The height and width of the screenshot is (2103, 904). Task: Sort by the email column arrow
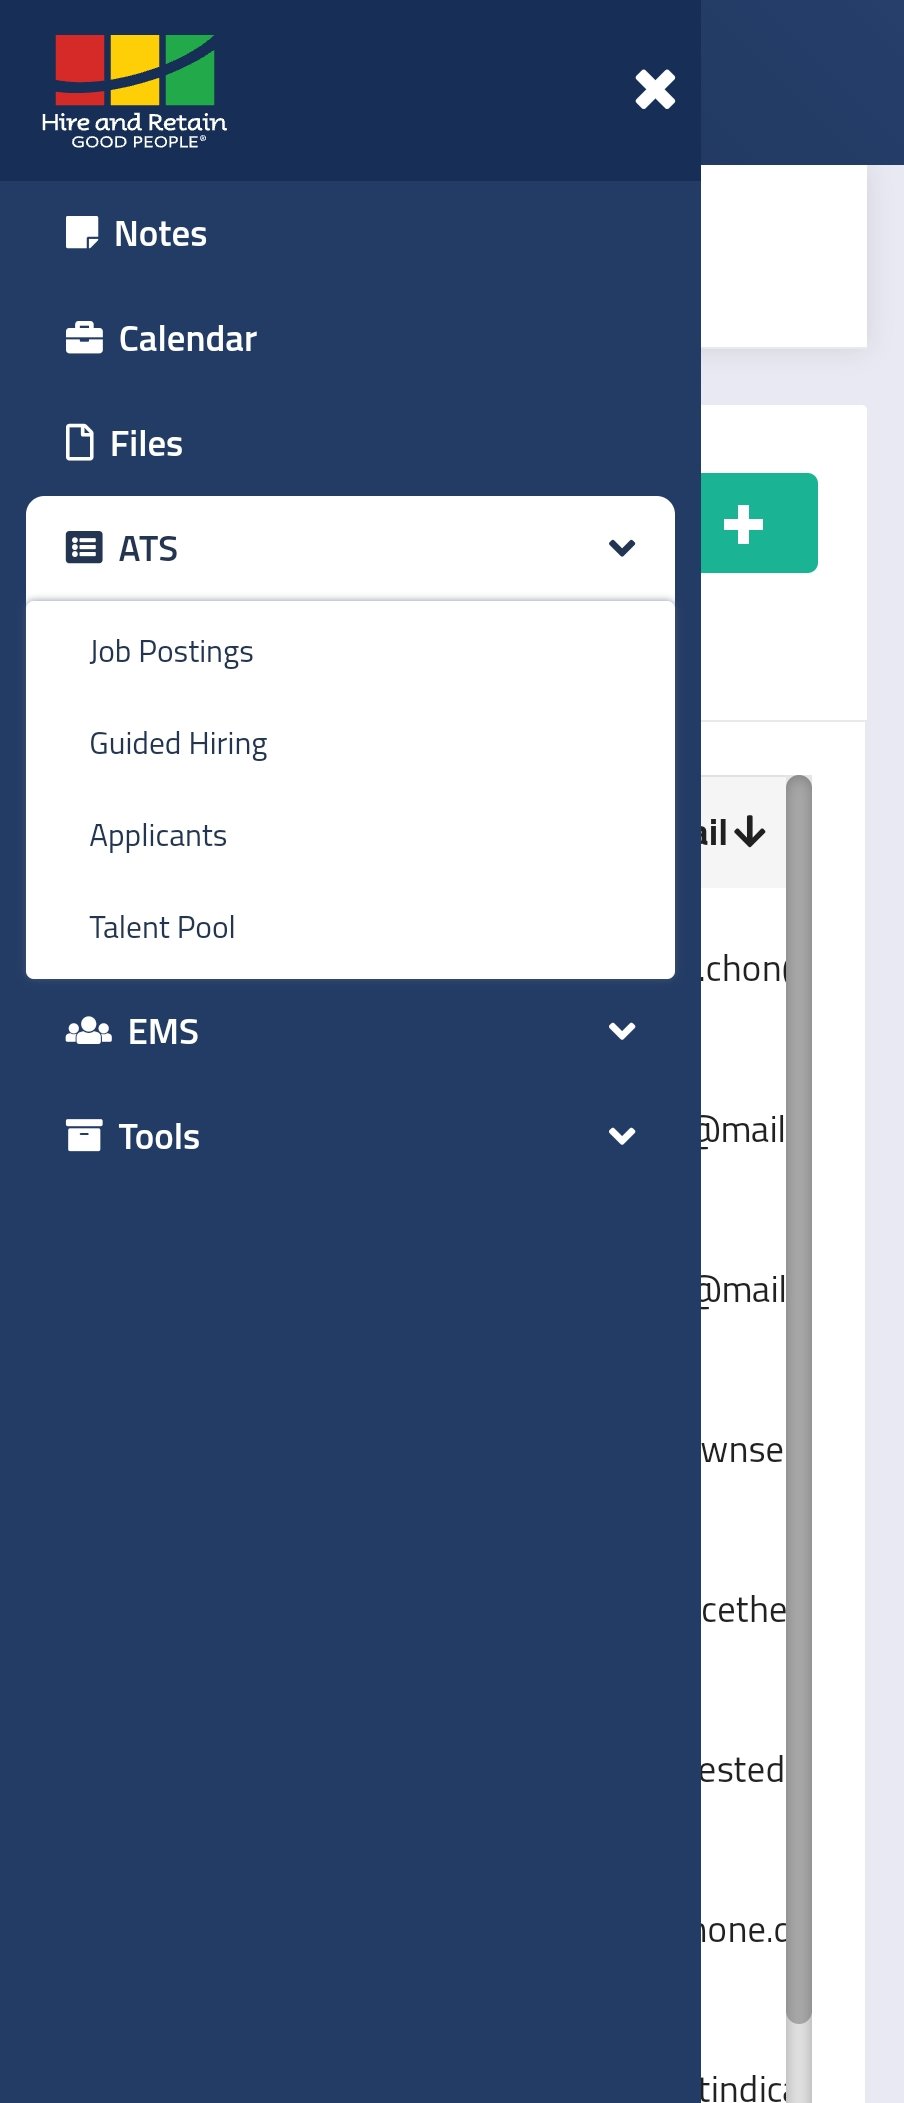(x=749, y=832)
